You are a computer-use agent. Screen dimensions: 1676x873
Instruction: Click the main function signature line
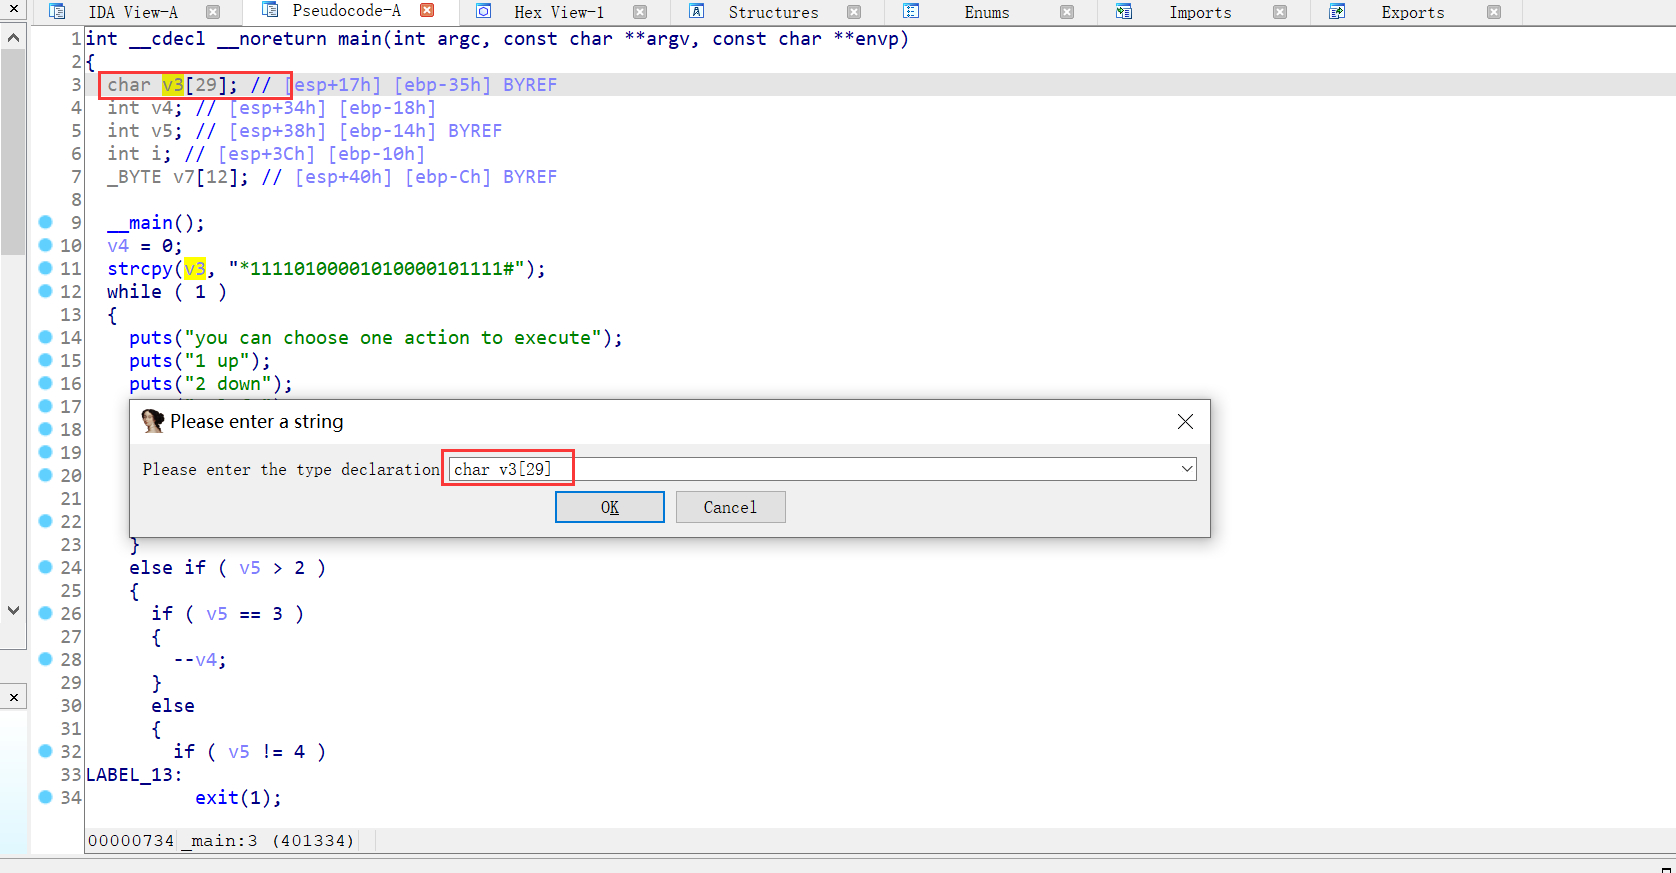[498, 39]
